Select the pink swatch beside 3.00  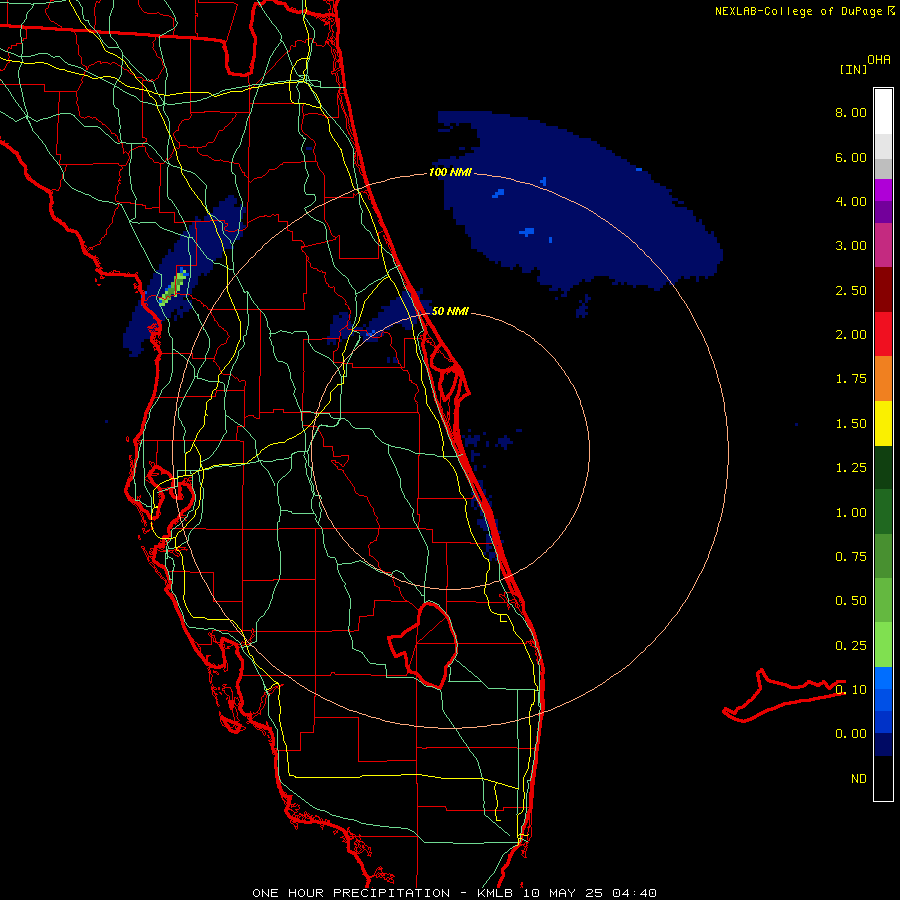pyautogui.click(x=883, y=245)
